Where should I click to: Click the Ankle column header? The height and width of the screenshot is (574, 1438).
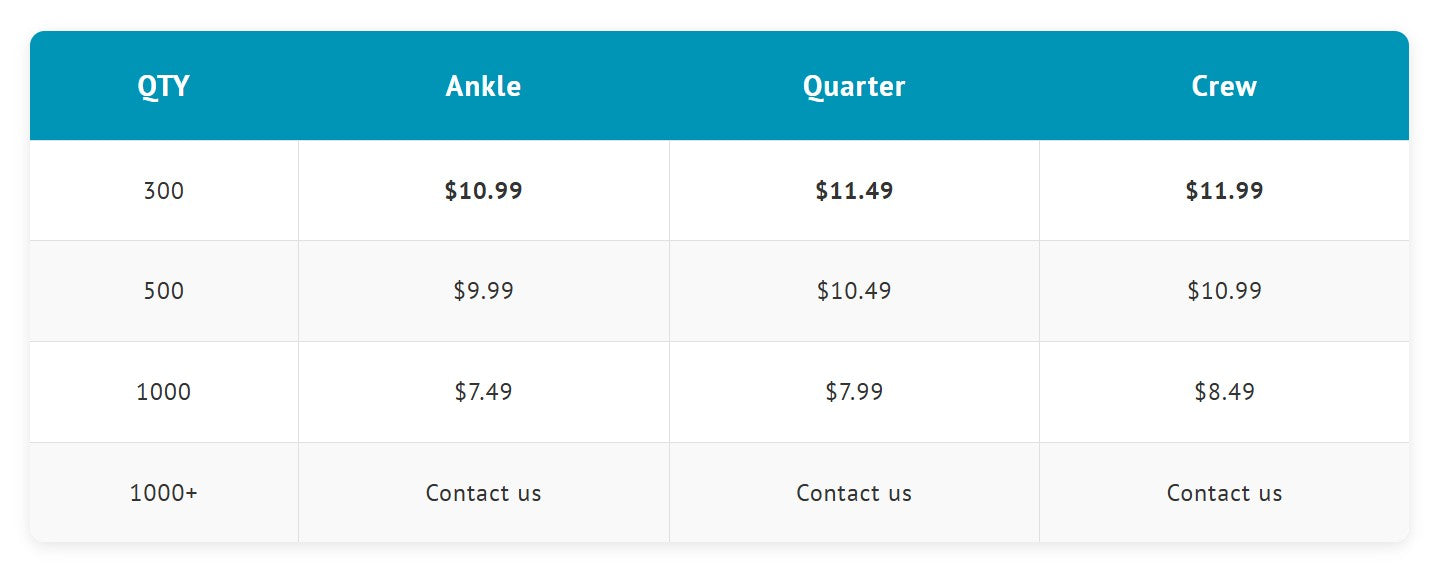click(x=483, y=86)
